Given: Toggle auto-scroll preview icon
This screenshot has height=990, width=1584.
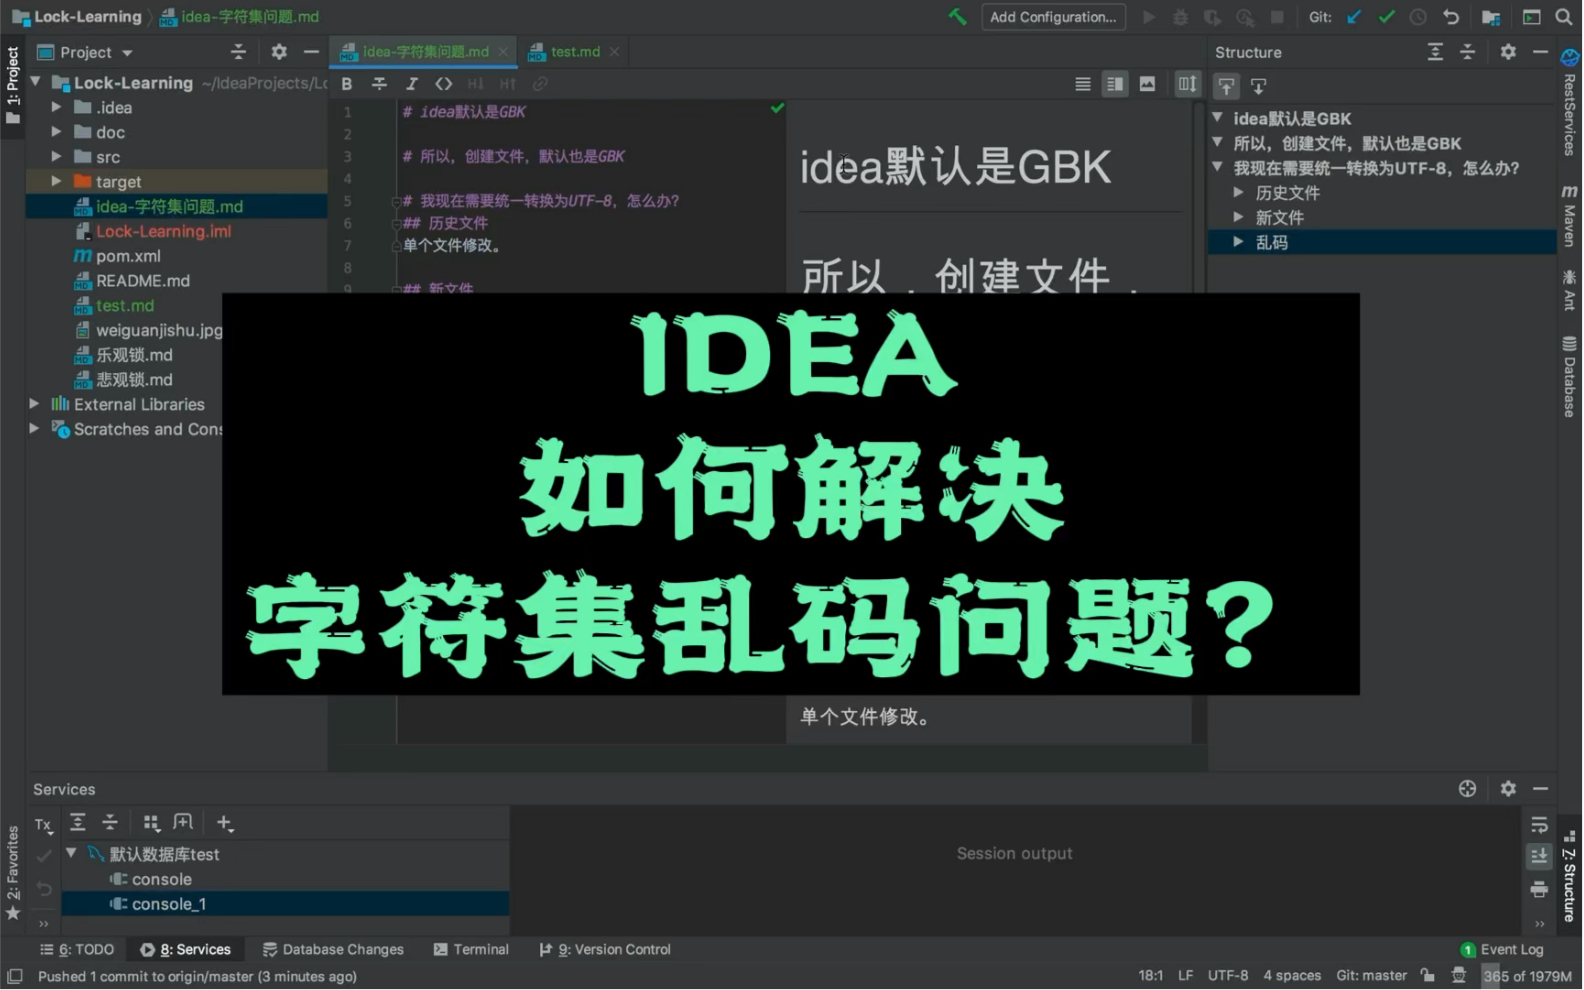Looking at the screenshot, I should (1187, 84).
